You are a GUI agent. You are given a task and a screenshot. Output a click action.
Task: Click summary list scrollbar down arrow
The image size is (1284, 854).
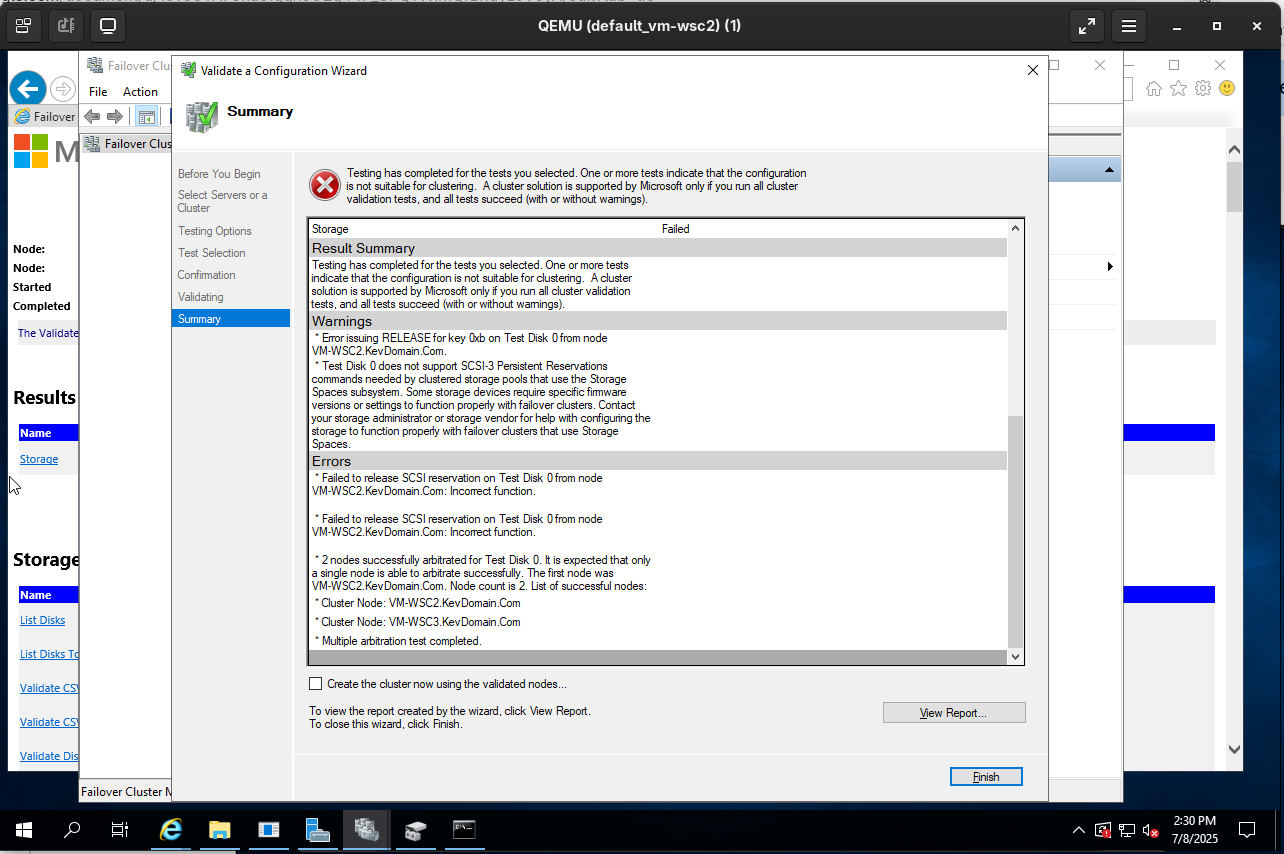[x=1016, y=657]
